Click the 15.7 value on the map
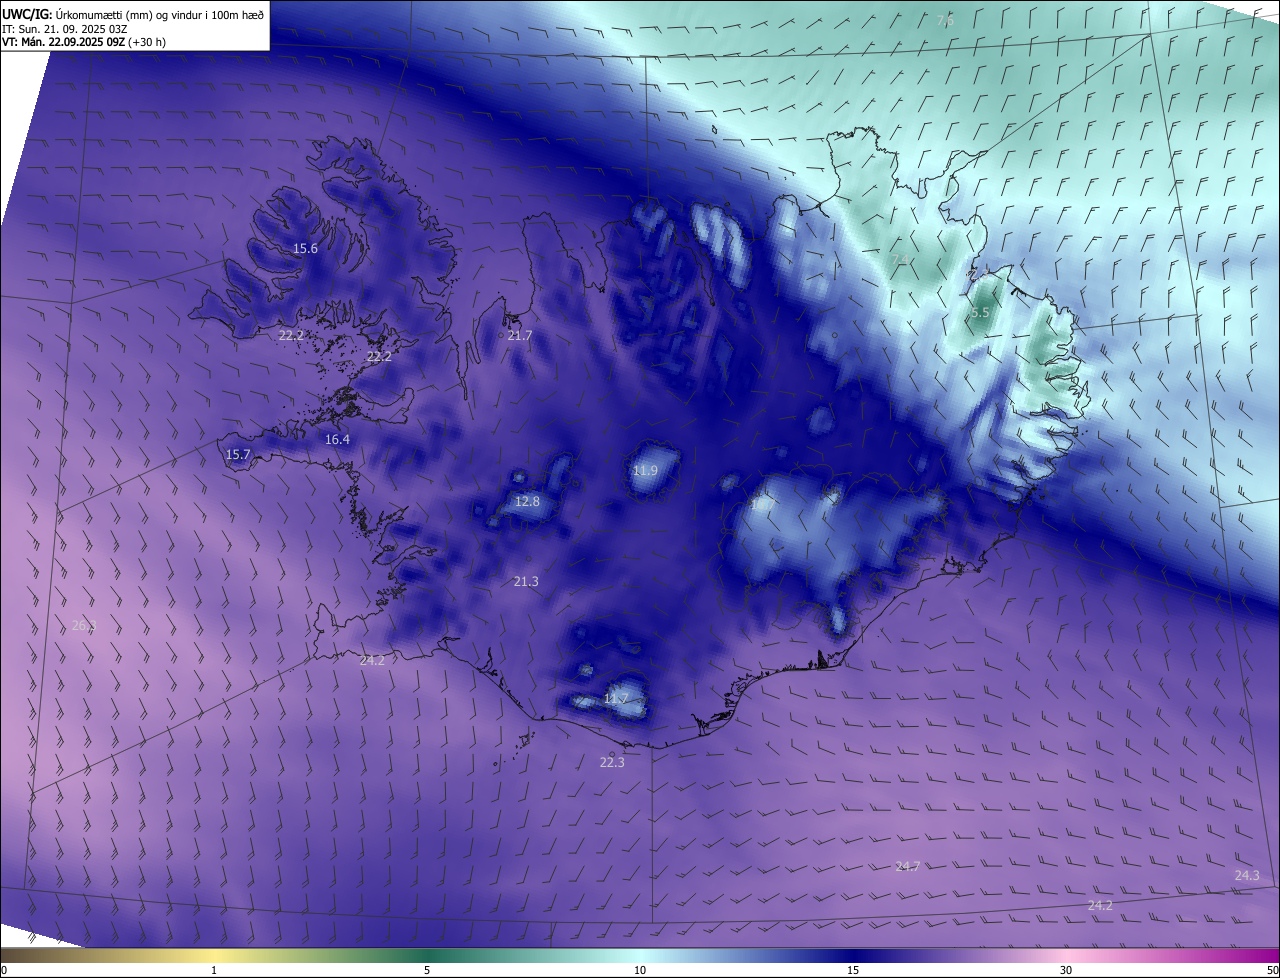Image resolution: width=1280 pixels, height=978 pixels. click(238, 454)
